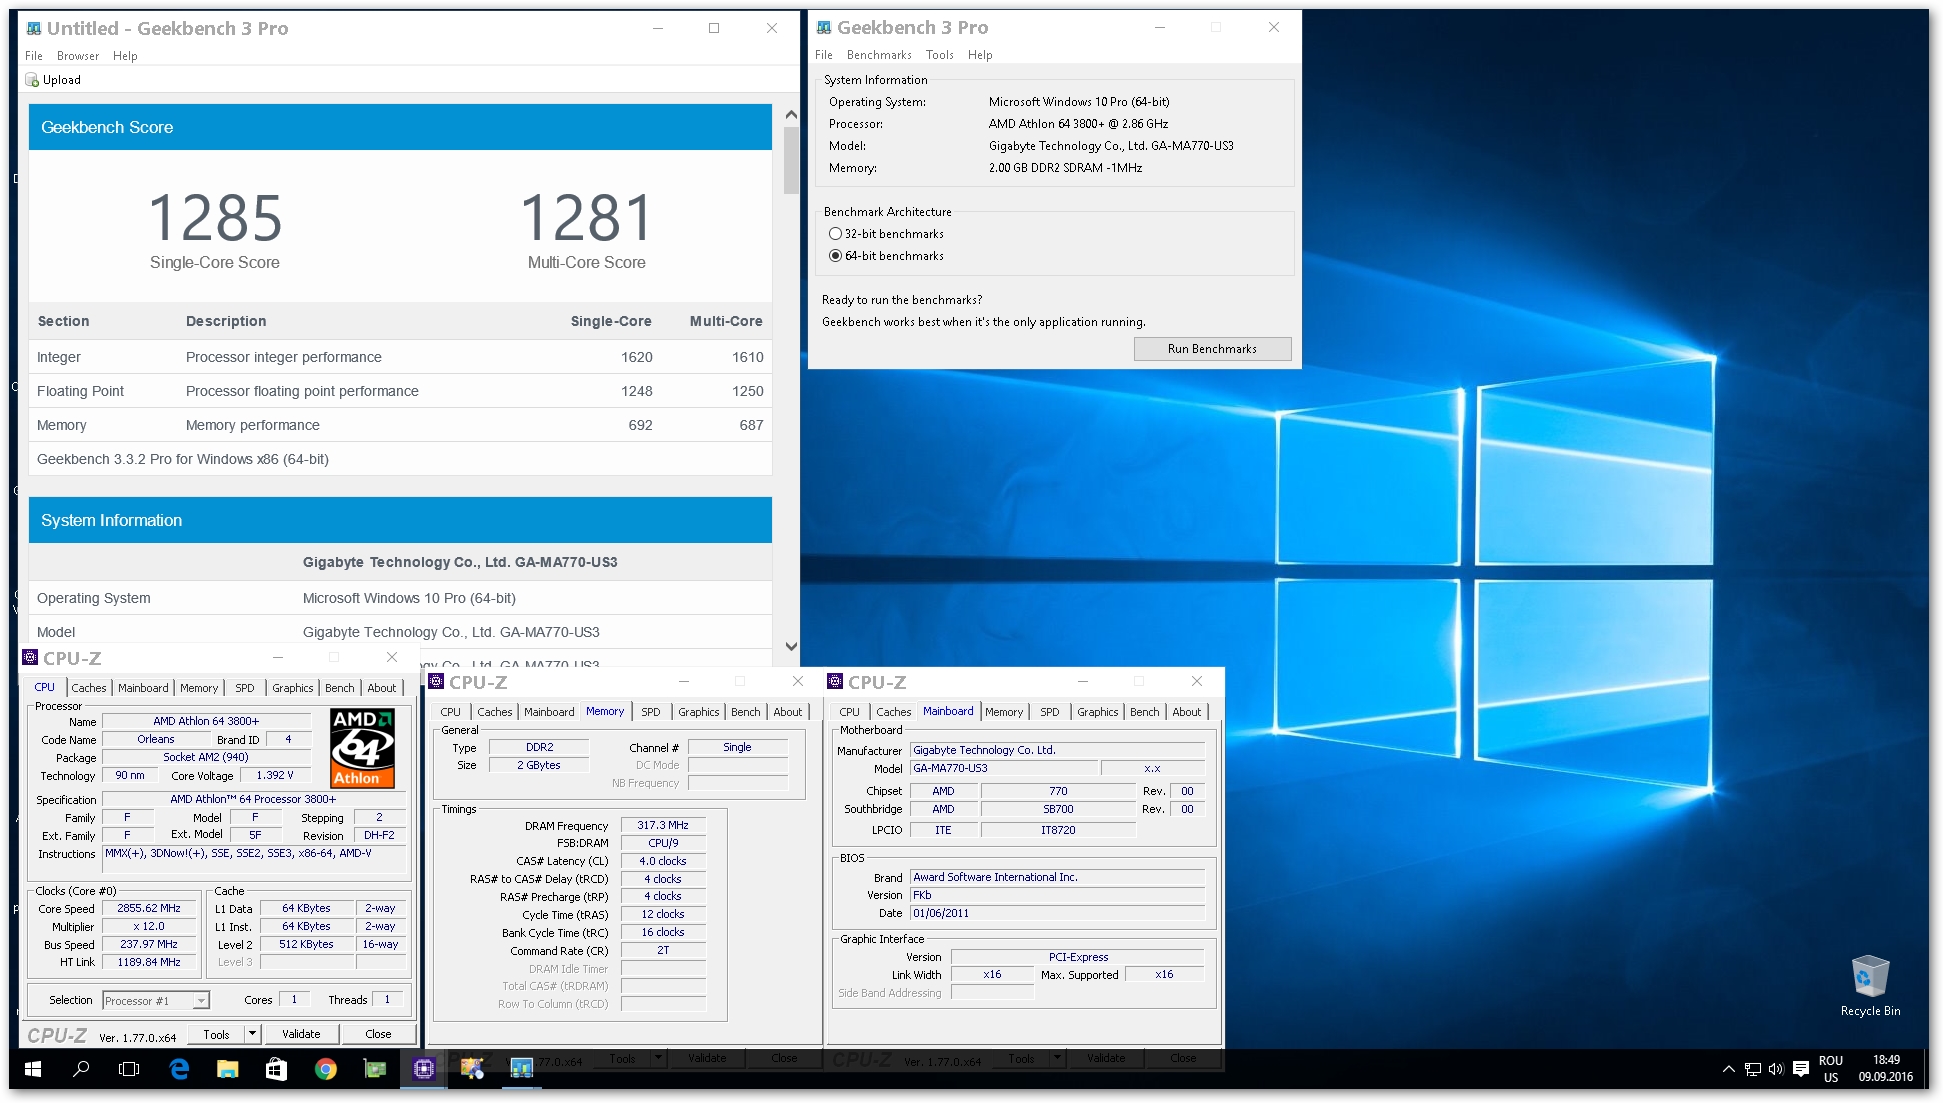The height and width of the screenshot is (1103, 1943).
Task: Click the CPU-Z title icon of the Memory window
Action: pyautogui.click(x=436, y=681)
